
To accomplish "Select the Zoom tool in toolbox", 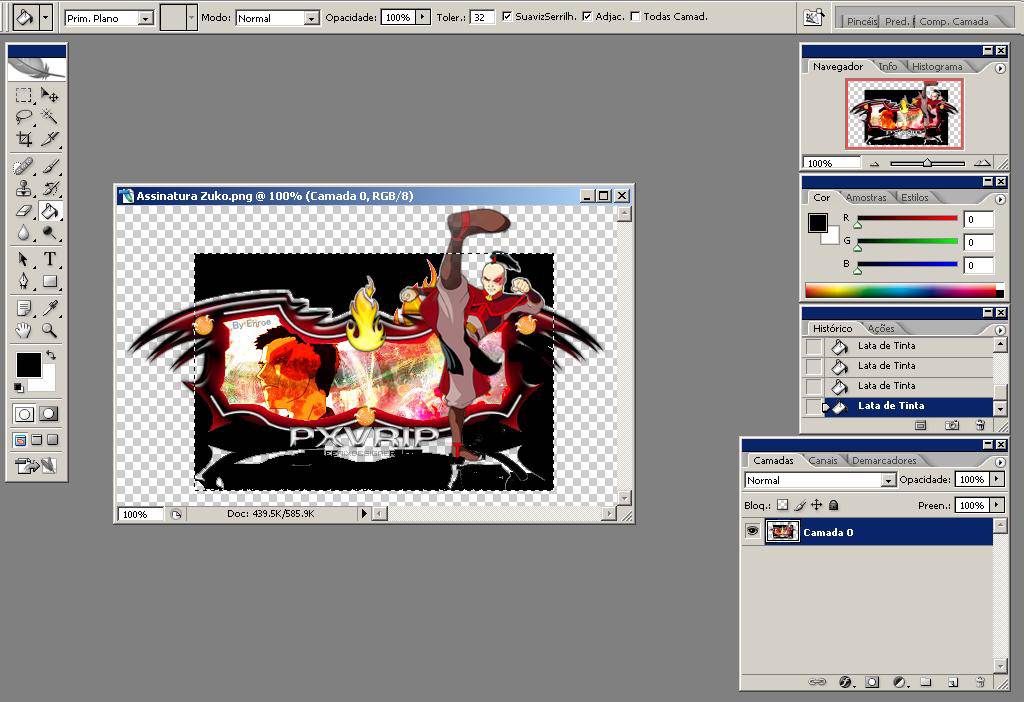I will click(50, 330).
